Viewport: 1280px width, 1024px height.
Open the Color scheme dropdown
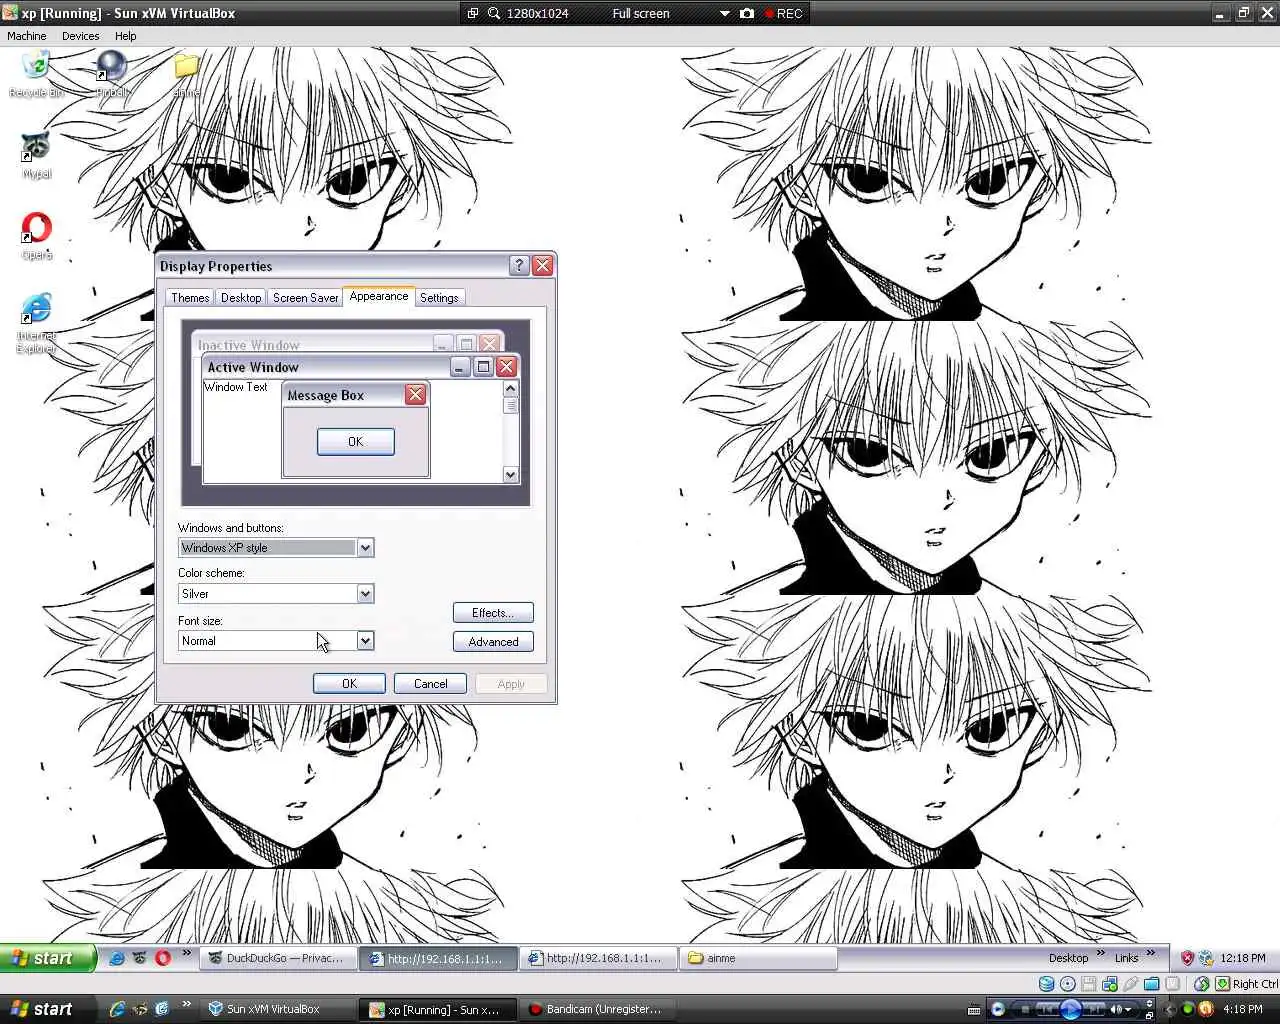[365, 593]
